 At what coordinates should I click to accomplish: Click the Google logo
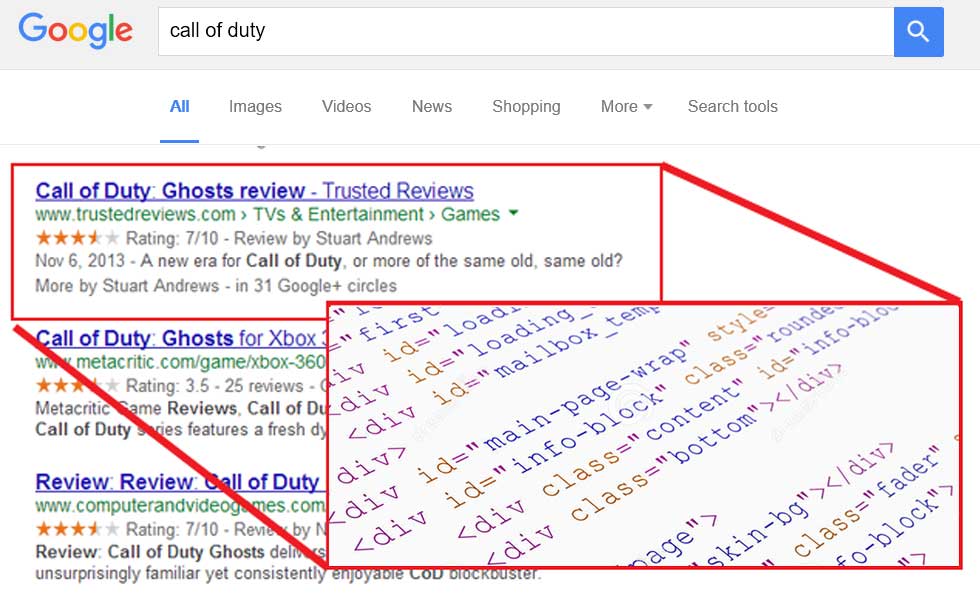pos(75,31)
